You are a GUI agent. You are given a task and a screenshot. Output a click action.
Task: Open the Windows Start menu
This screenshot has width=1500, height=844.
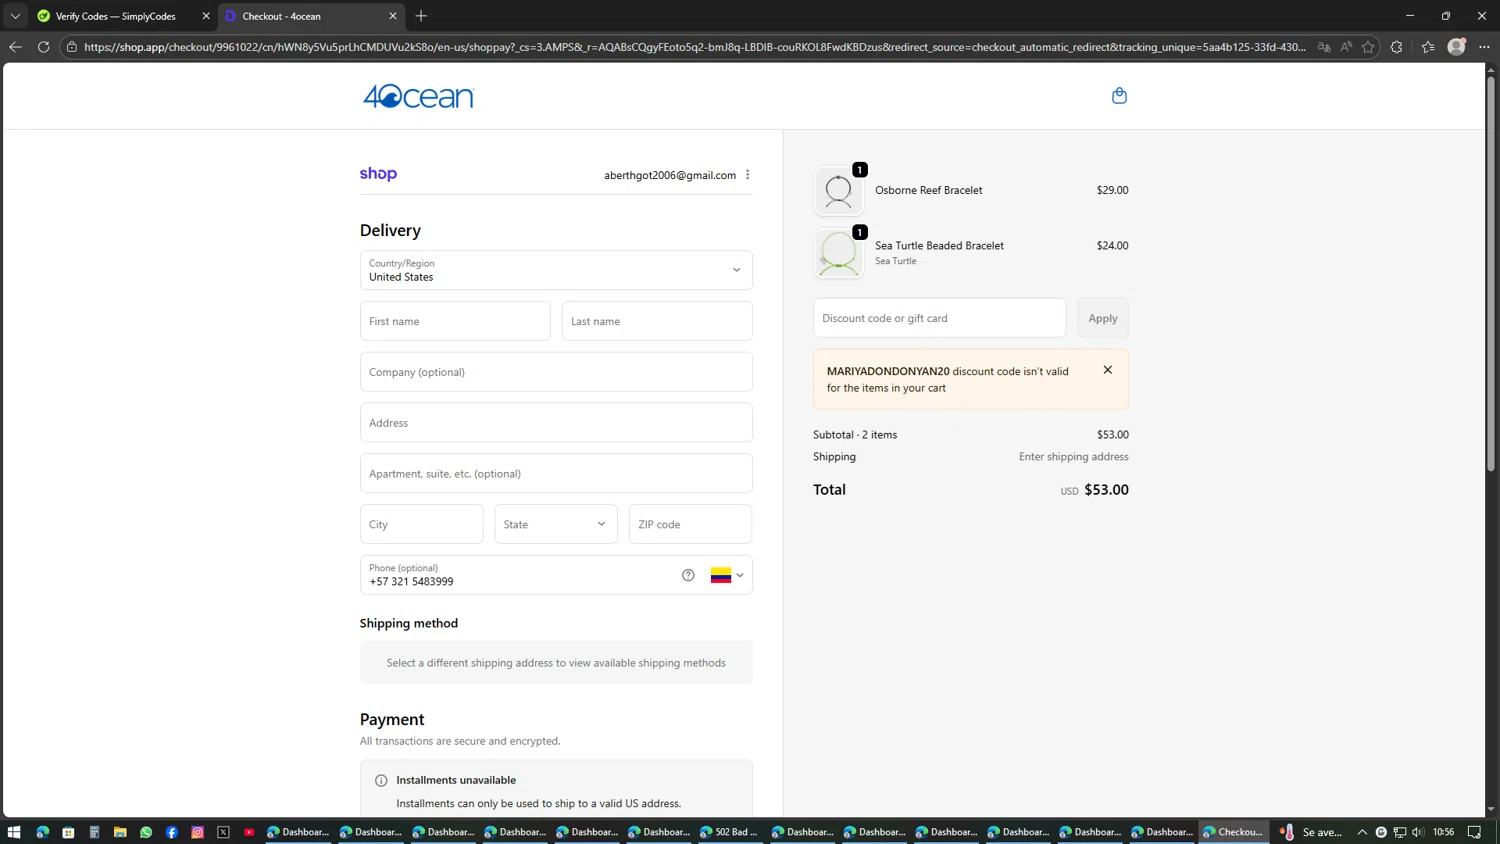click(14, 832)
